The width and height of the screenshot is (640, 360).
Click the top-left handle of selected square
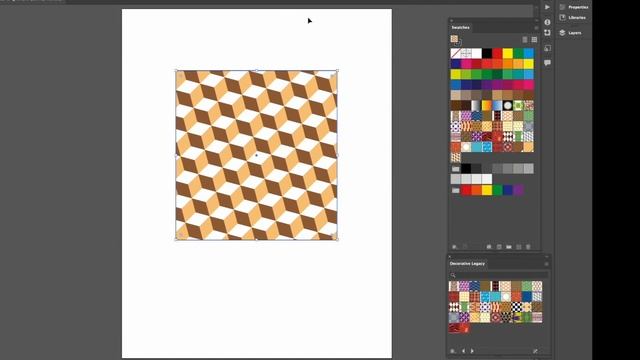[x=176, y=71]
